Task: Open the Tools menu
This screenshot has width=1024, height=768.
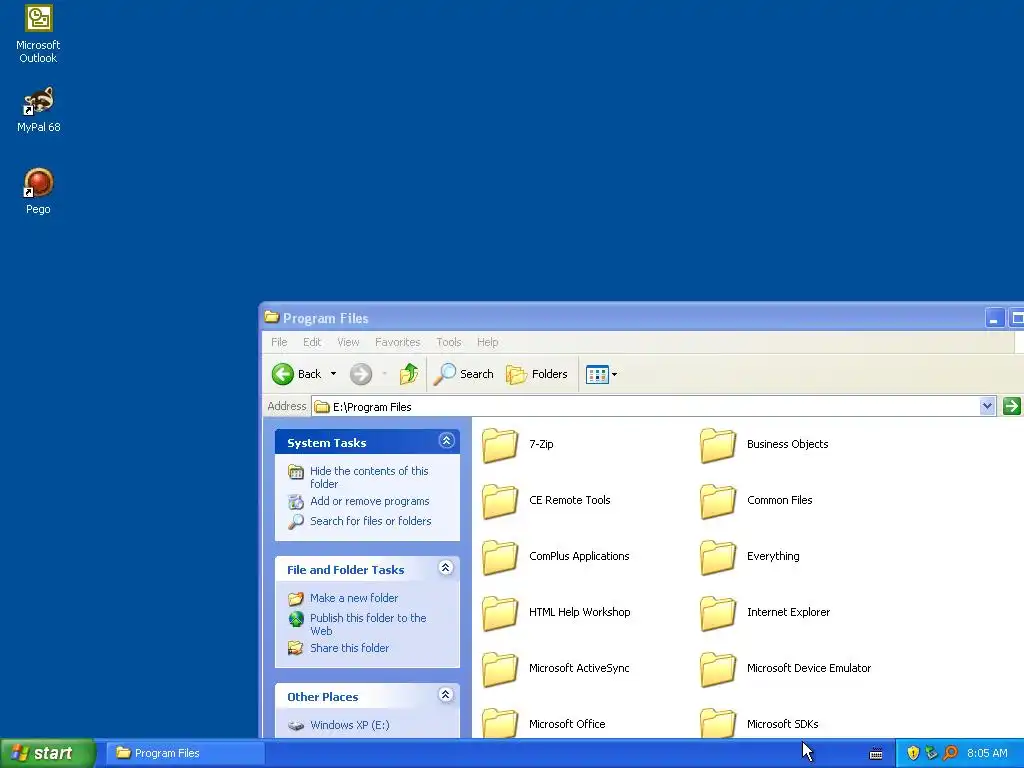Action: [449, 342]
